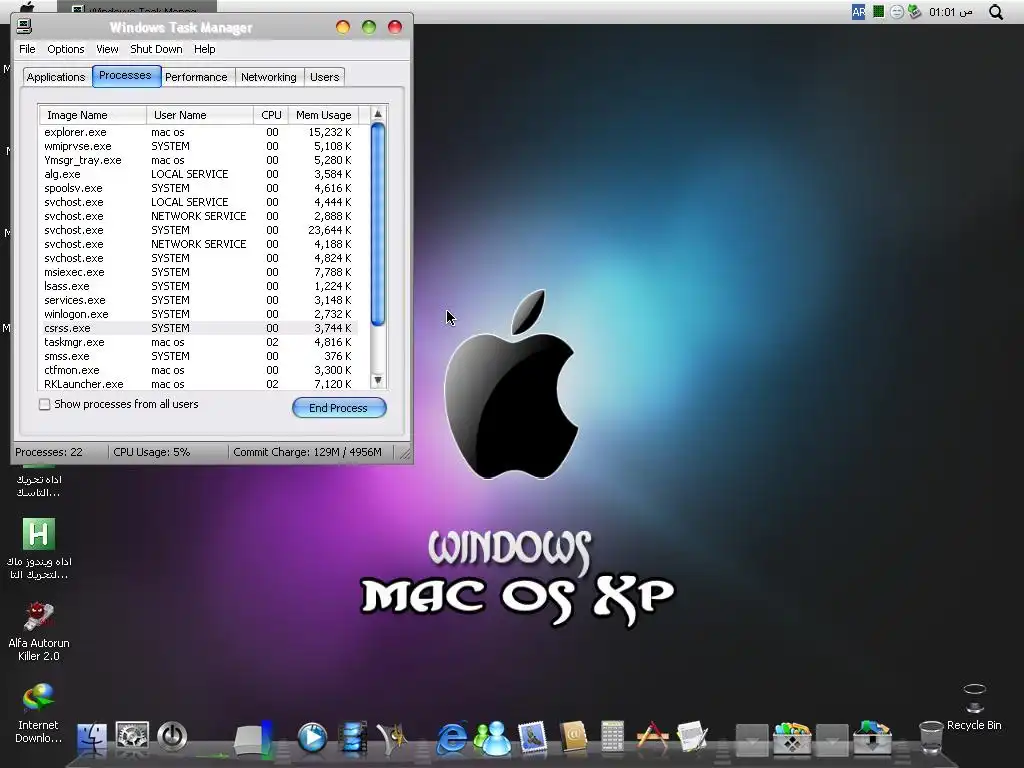Select the csrss.exe process row
This screenshot has height=768, width=1024.
[x=199, y=328]
